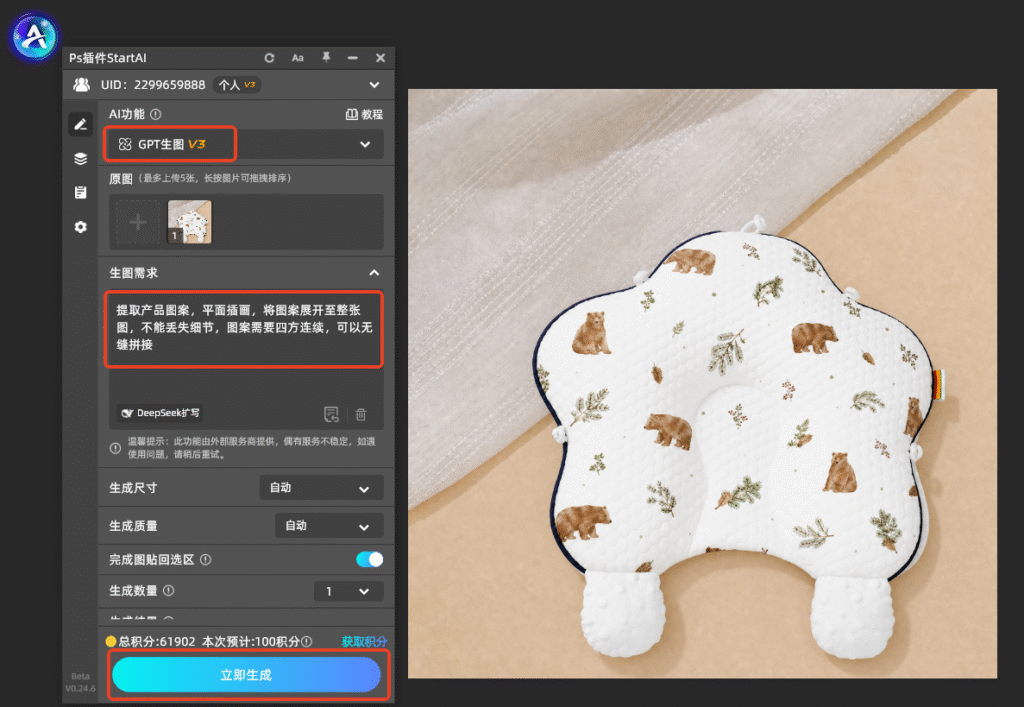Click the user account avatar icon

pos(82,85)
